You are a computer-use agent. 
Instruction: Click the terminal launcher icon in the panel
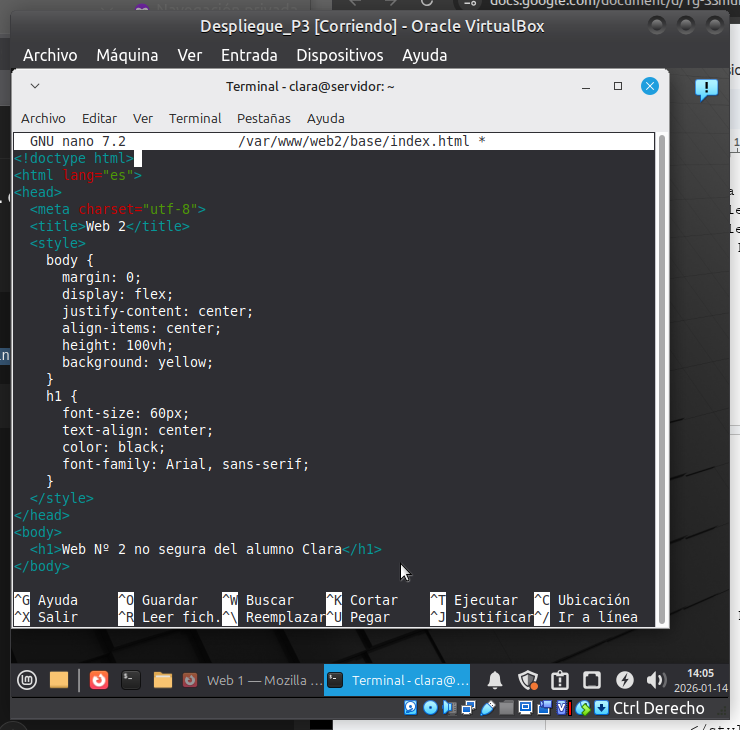[x=130, y=680]
